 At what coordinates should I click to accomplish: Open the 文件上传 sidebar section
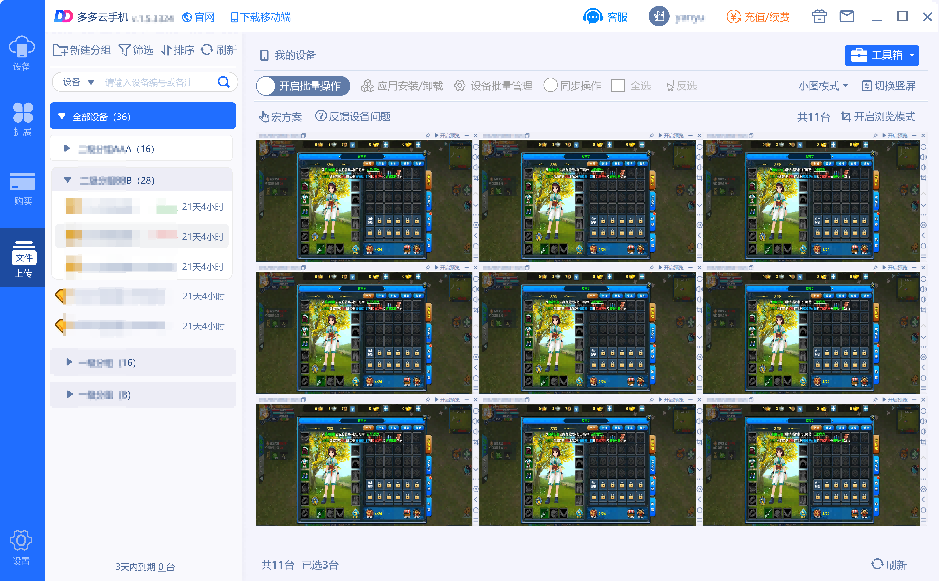tap(23, 259)
